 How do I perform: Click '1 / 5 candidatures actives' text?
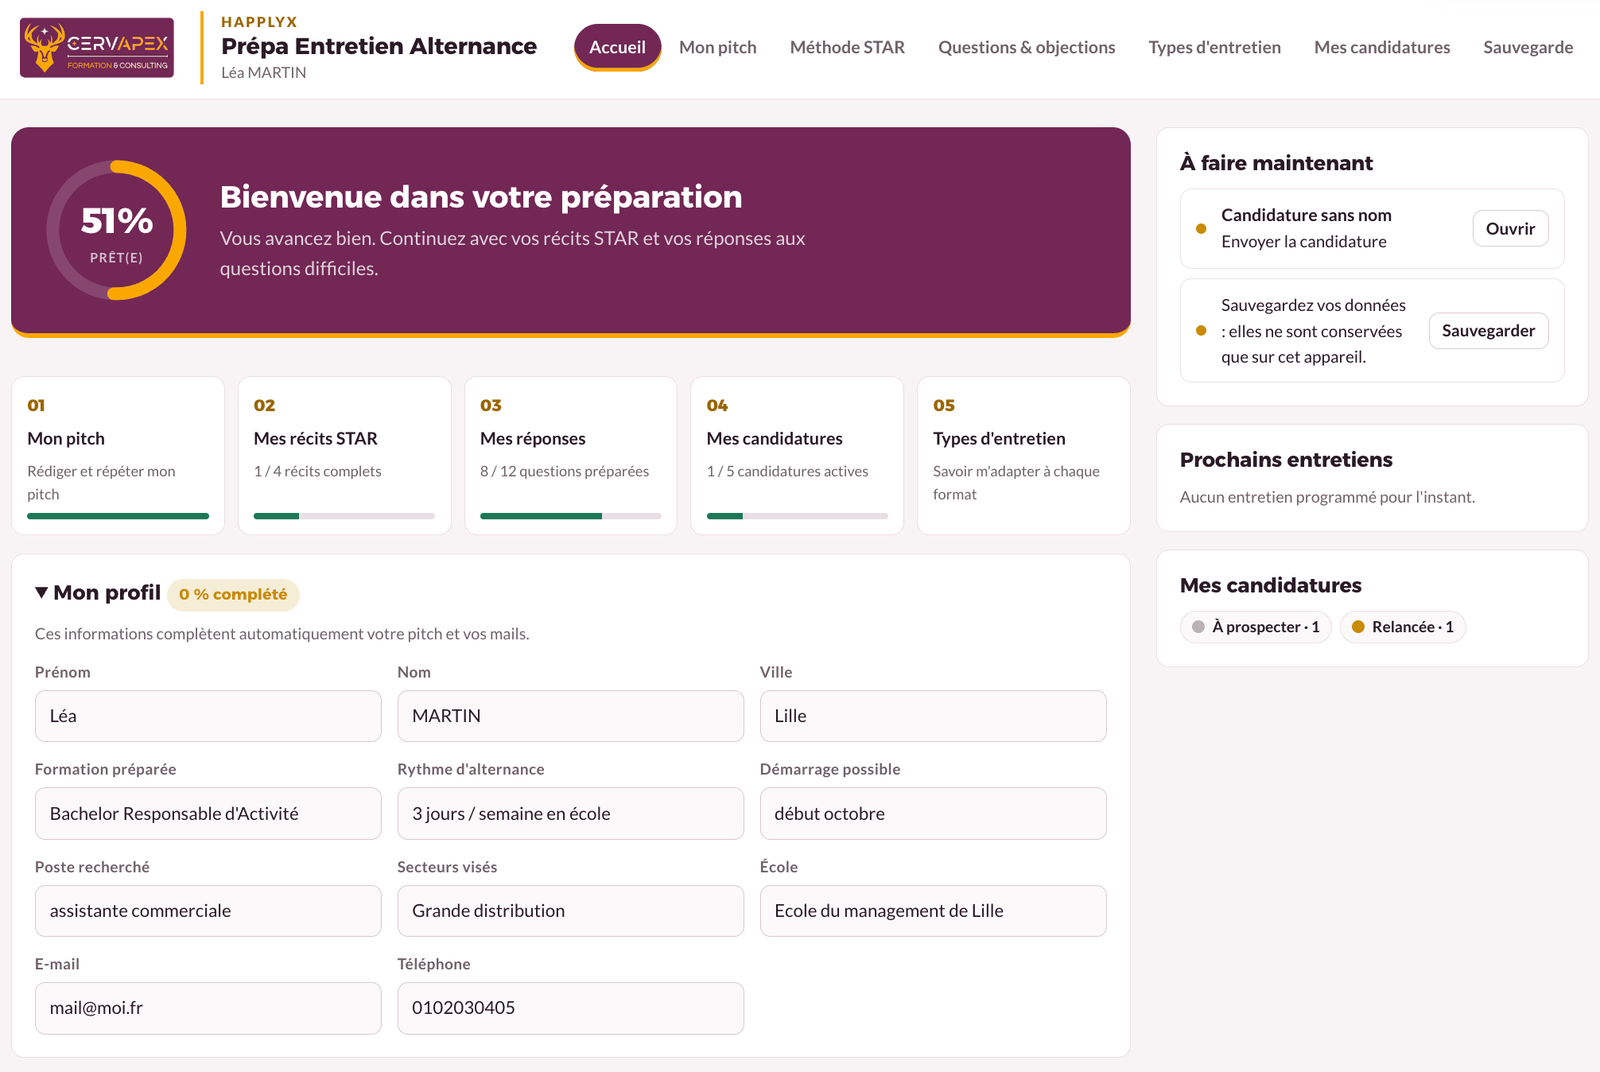(x=787, y=471)
